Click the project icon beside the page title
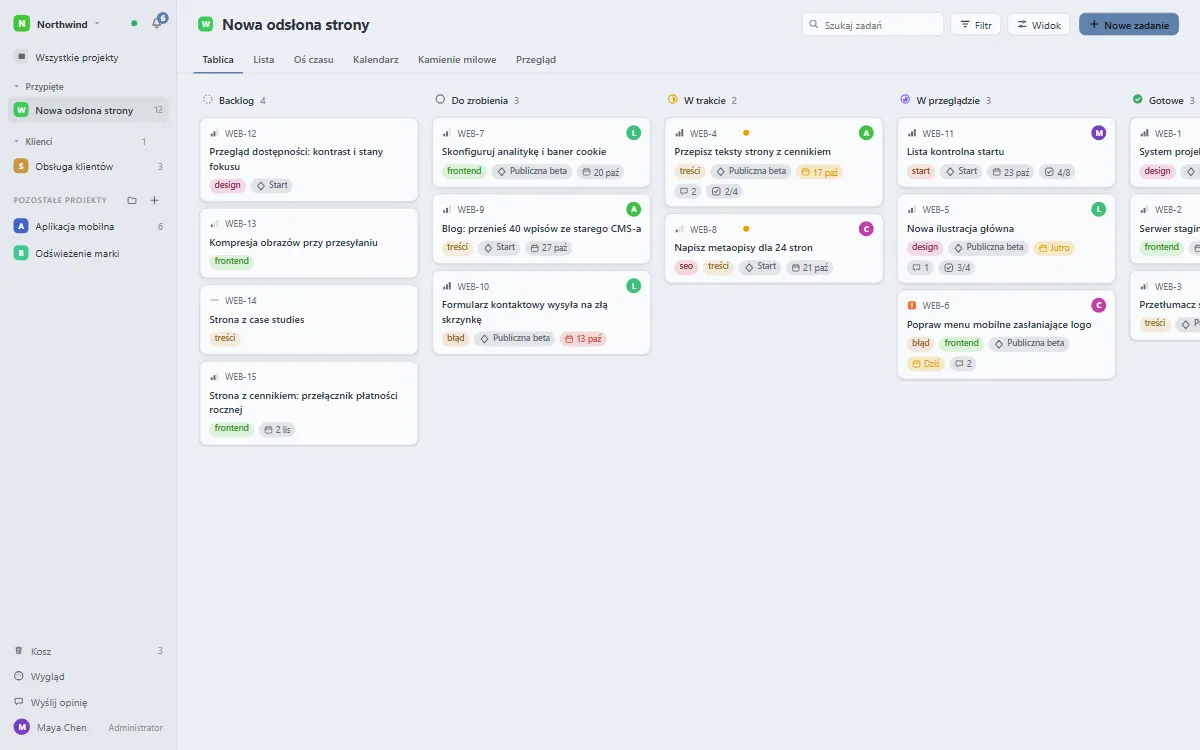The image size is (1200, 750). [x=206, y=25]
